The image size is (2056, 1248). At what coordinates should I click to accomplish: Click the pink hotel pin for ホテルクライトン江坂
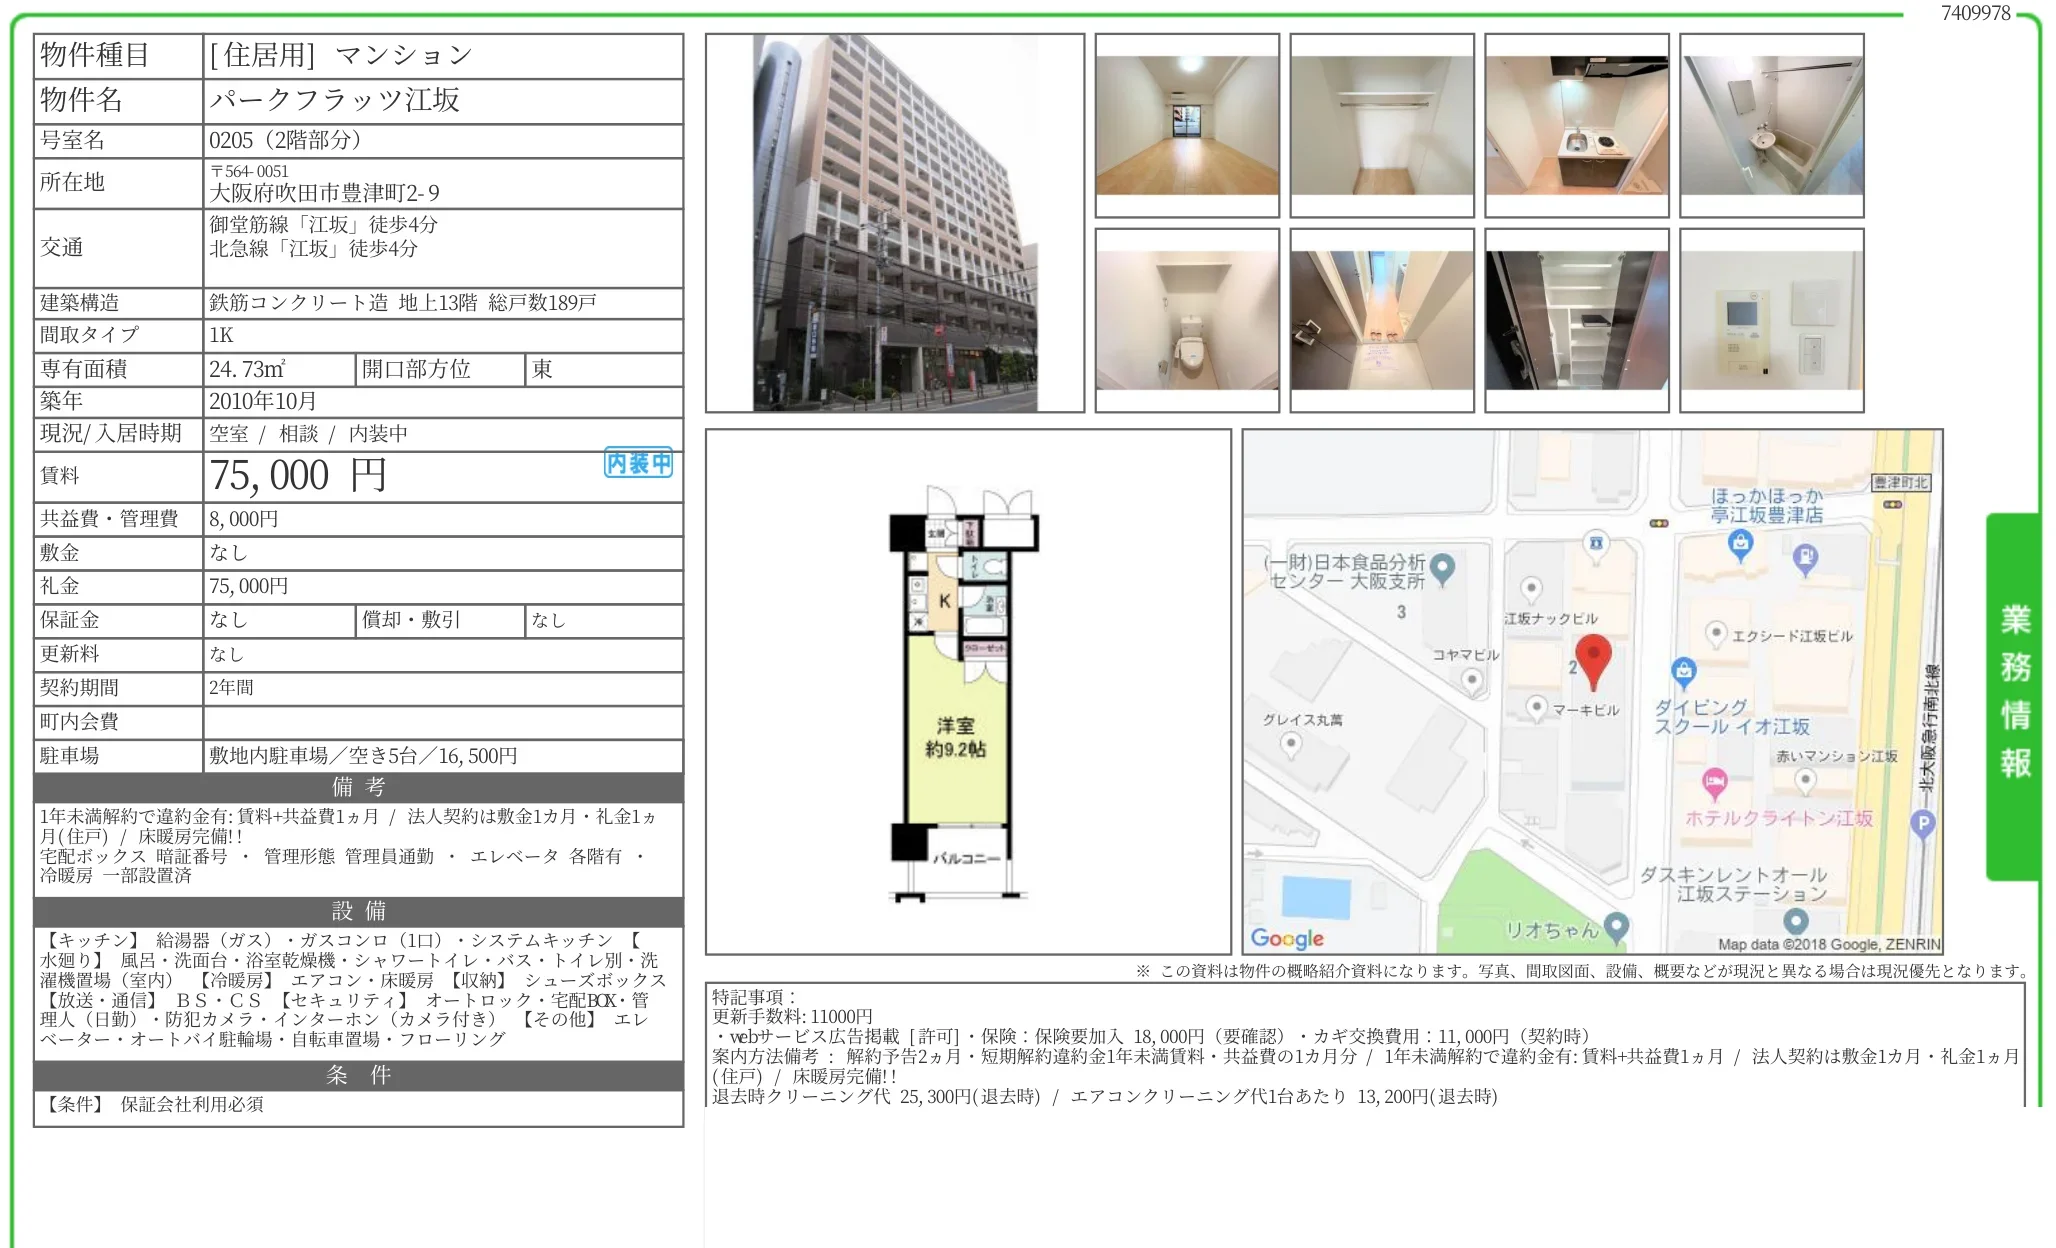1714,780
